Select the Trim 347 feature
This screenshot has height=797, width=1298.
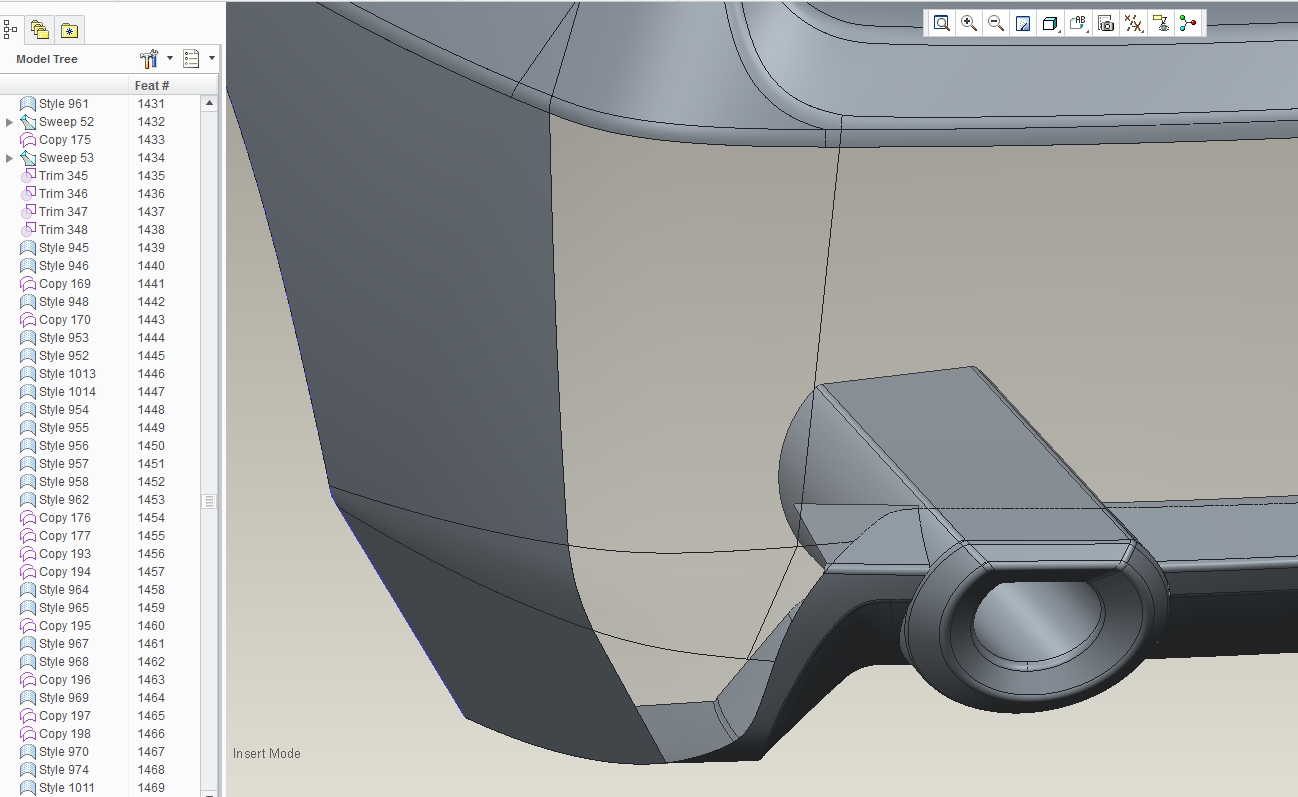(63, 212)
